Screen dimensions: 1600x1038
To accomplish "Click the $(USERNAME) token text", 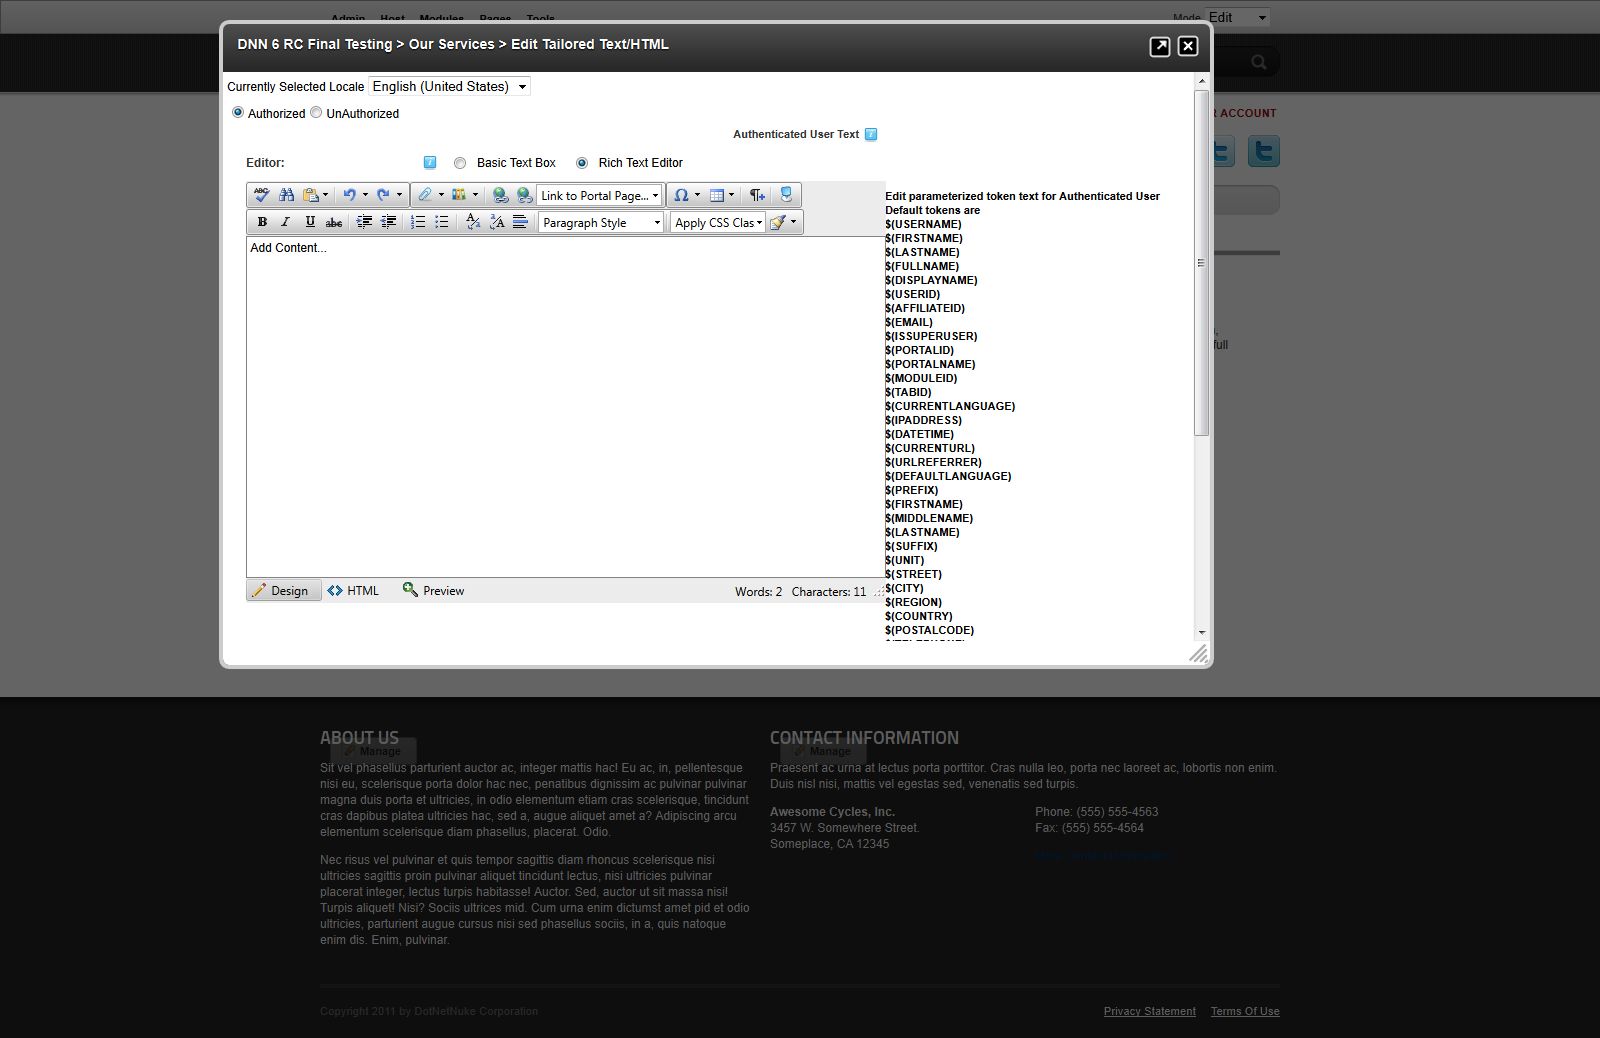I will (923, 224).
